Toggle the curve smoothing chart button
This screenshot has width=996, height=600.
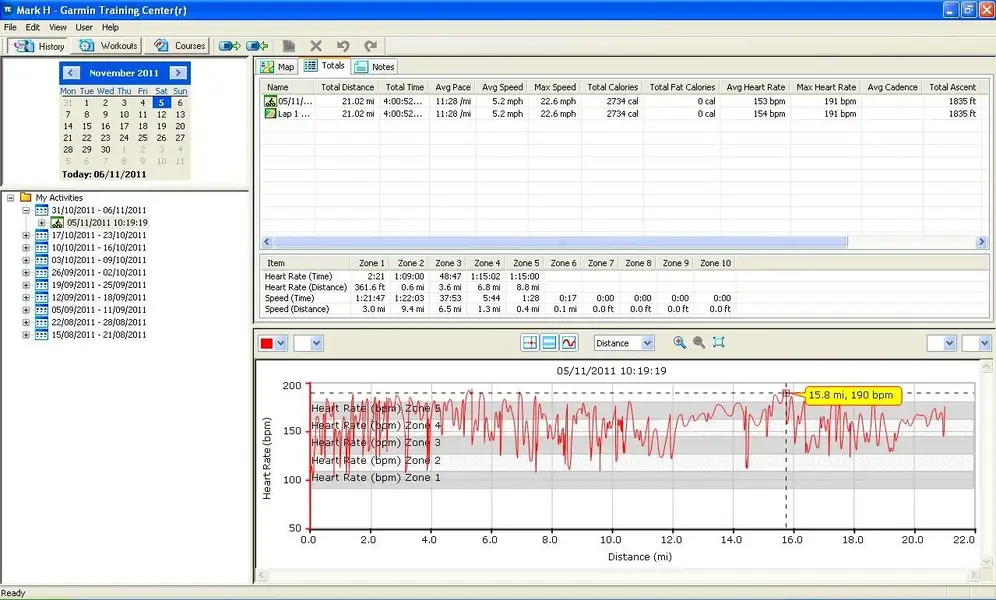(x=569, y=343)
